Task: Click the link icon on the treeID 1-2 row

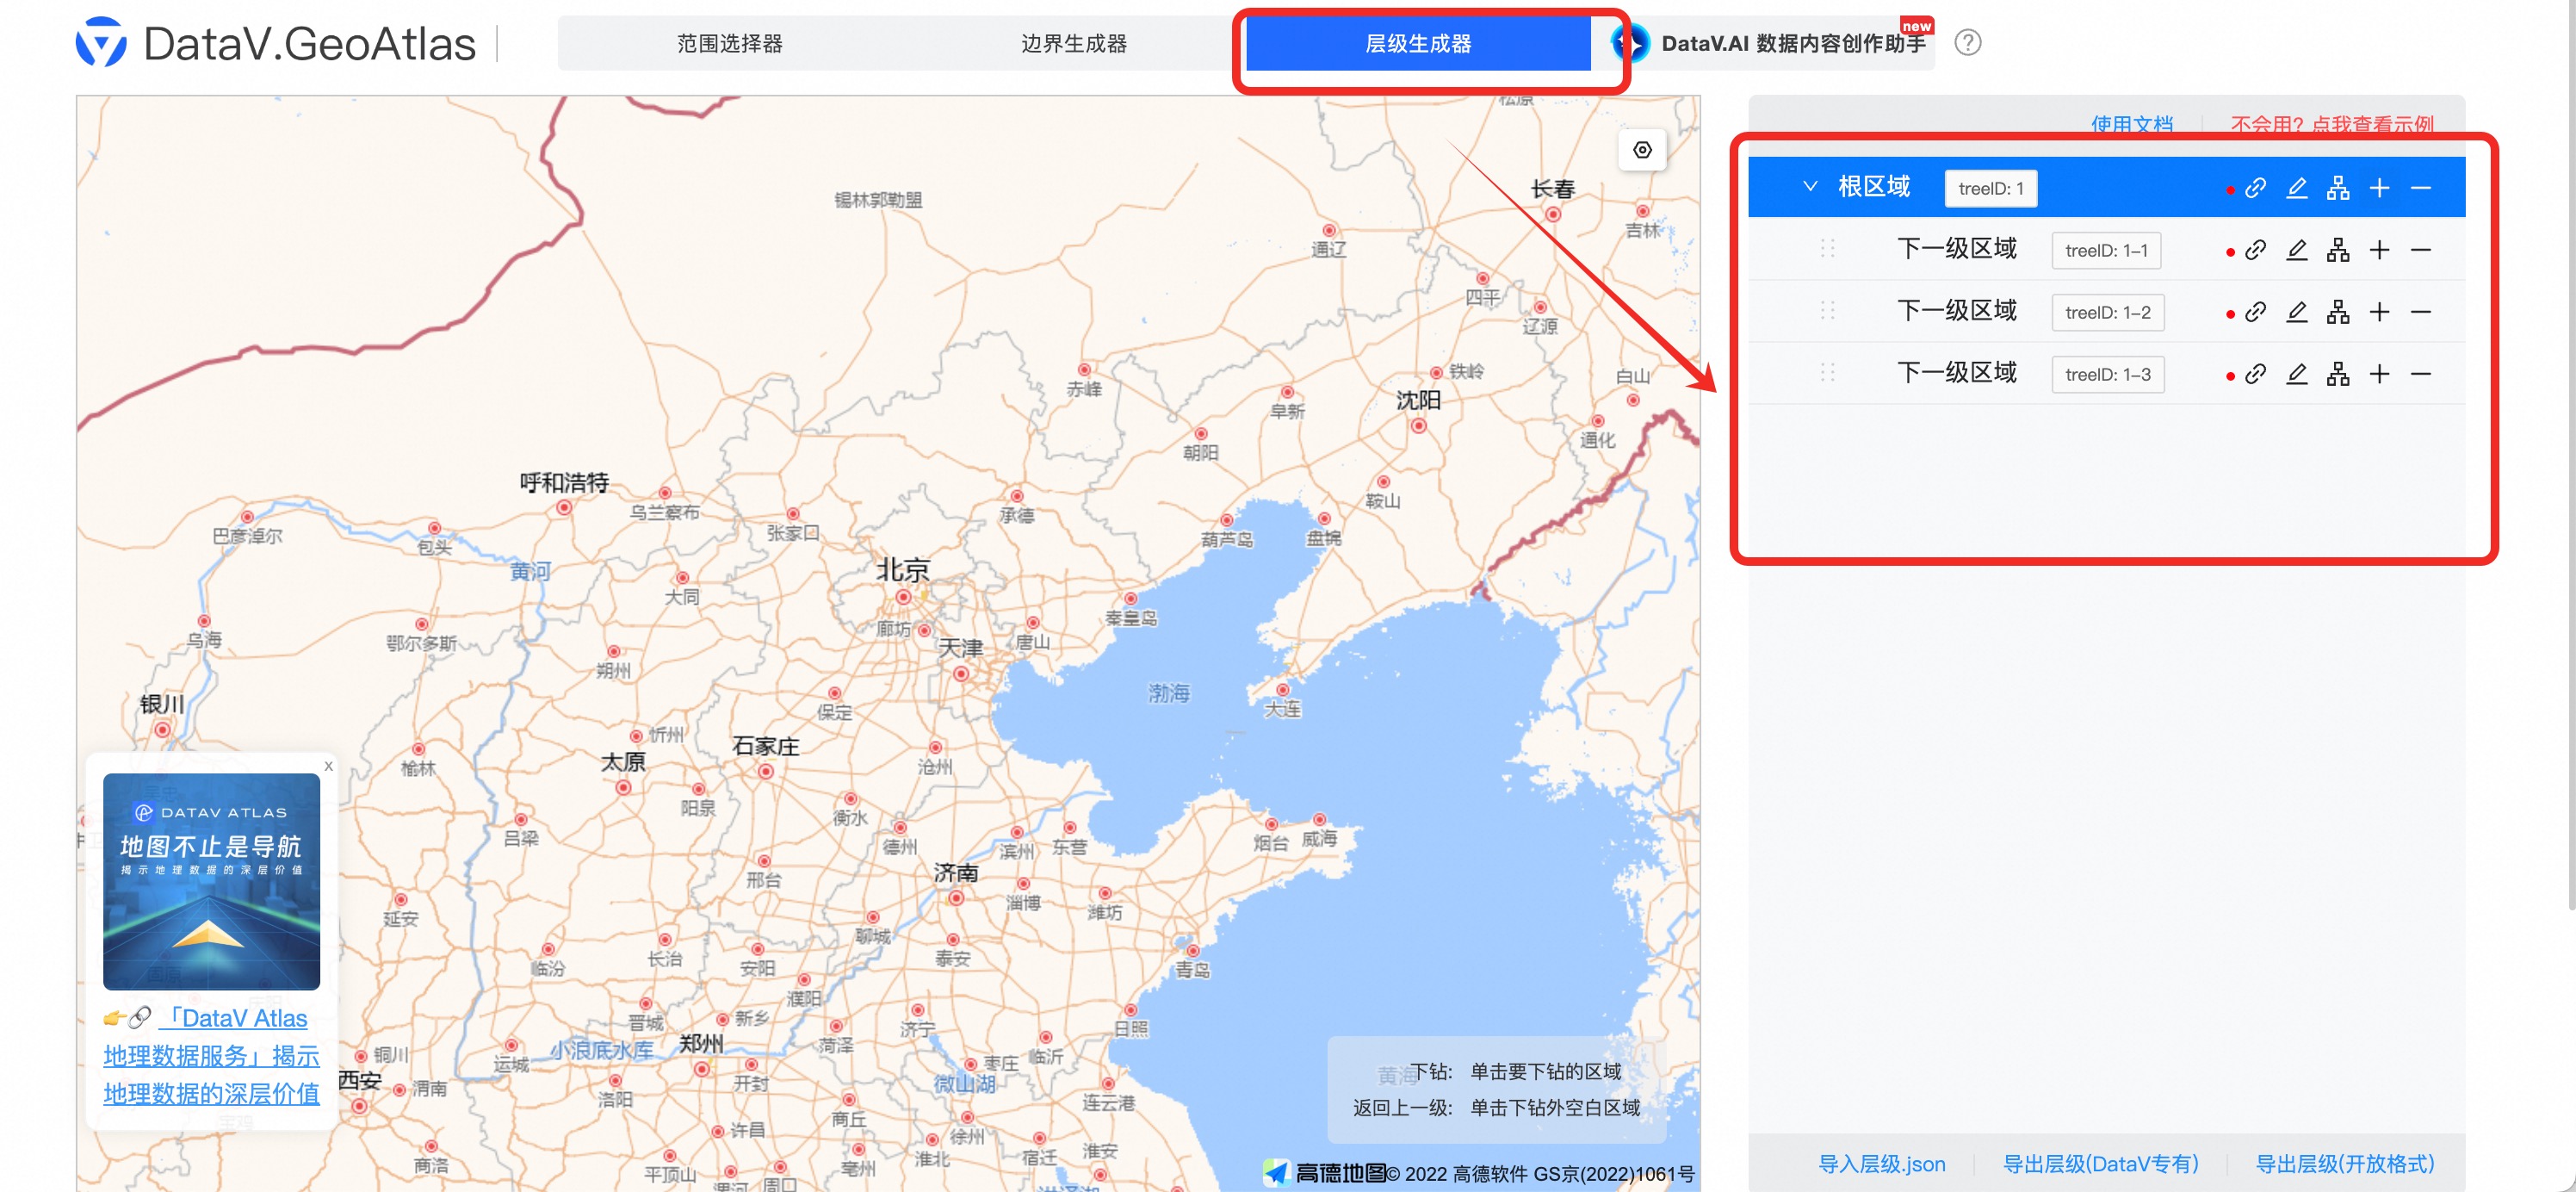Action: click(2255, 311)
